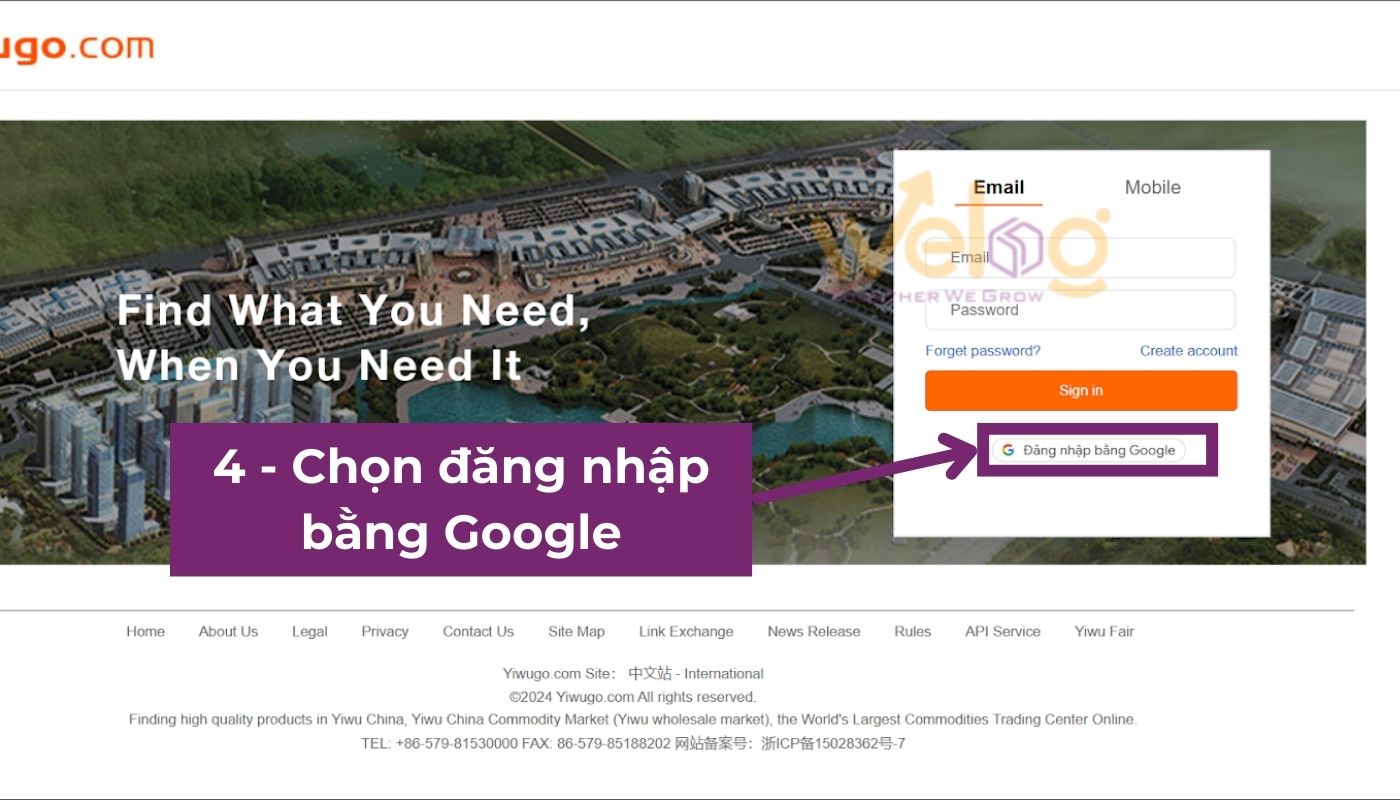
Task: Focus the Email input field
Action: tap(1080, 258)
